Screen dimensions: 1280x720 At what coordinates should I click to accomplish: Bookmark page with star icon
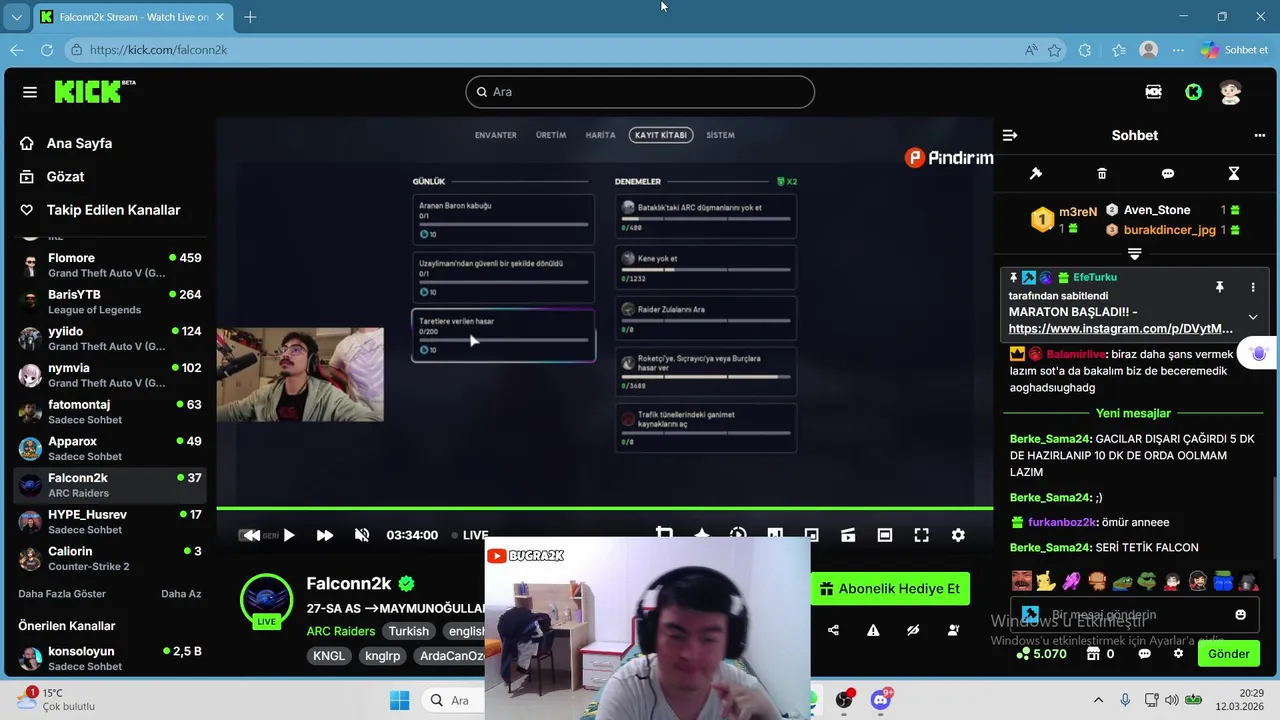(x=1054, y=50)
